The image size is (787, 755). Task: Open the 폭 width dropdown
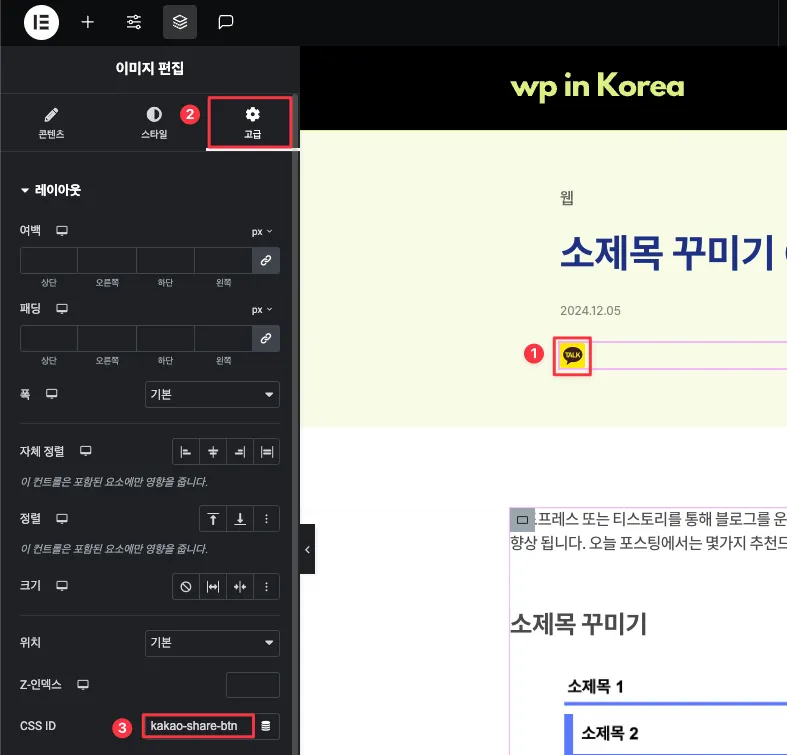tap(212, 395)
